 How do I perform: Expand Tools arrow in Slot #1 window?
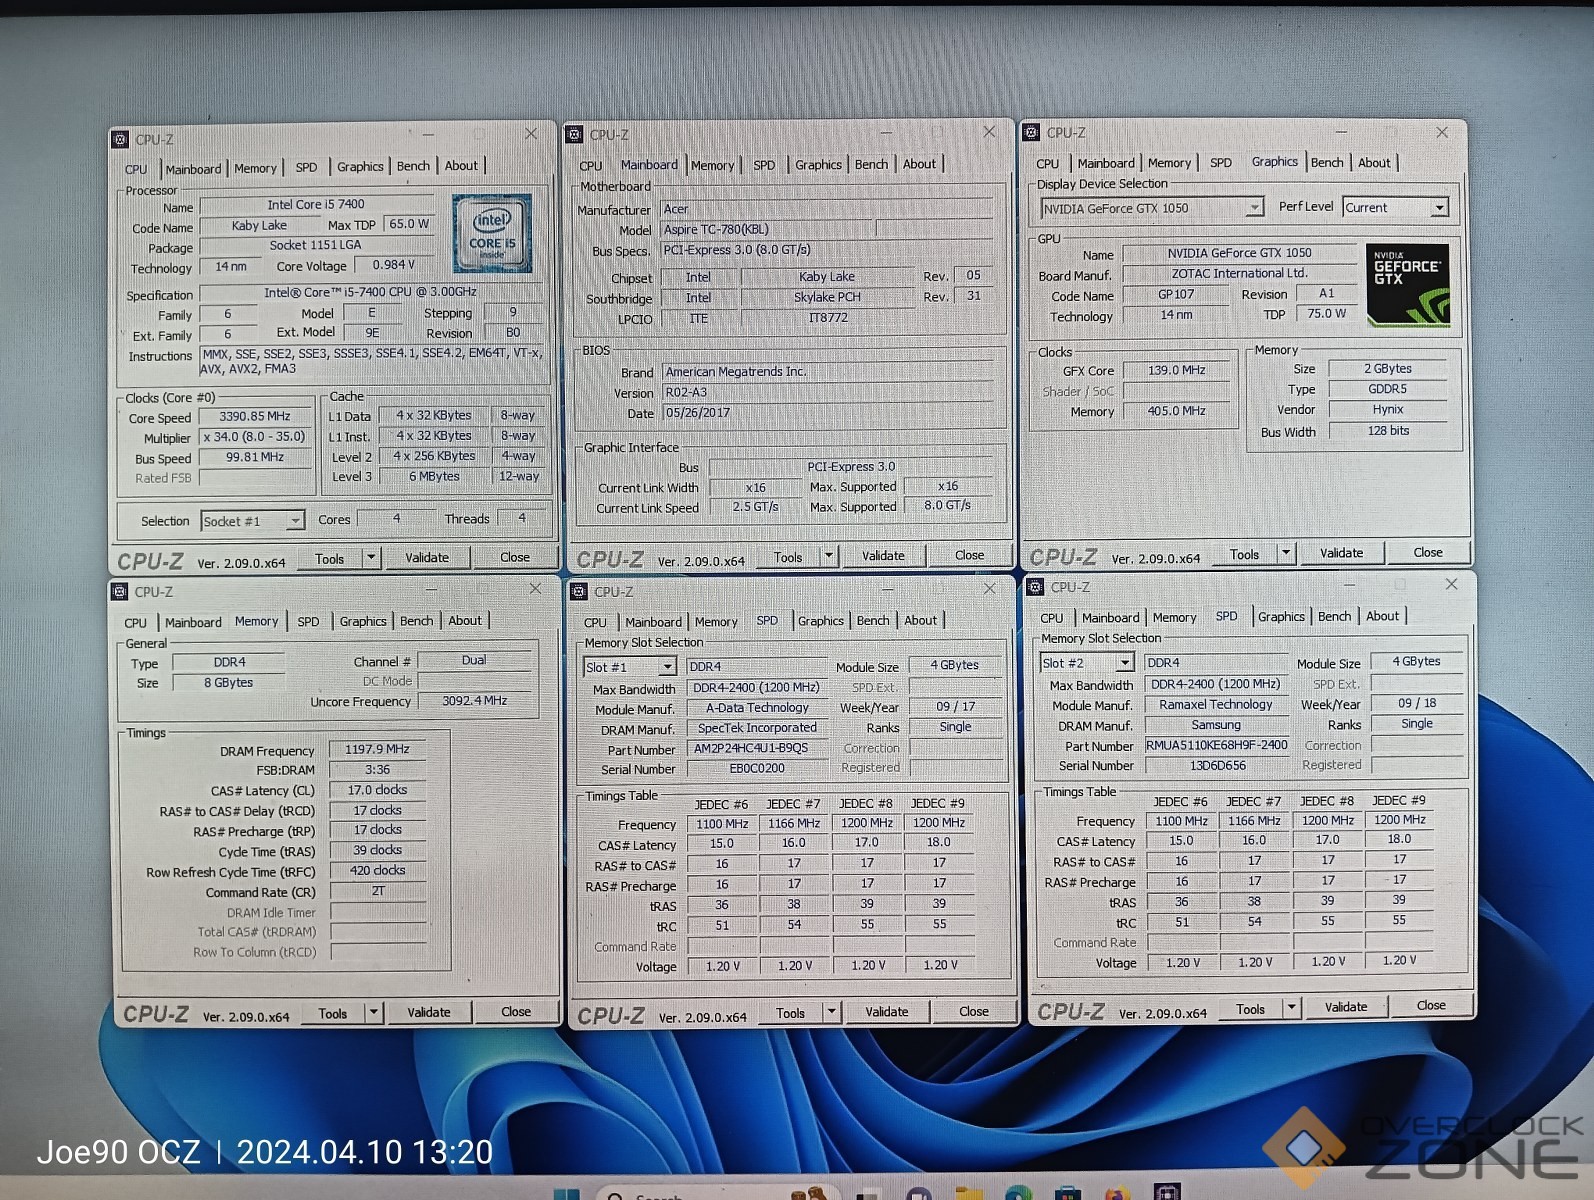[831, 1012]
